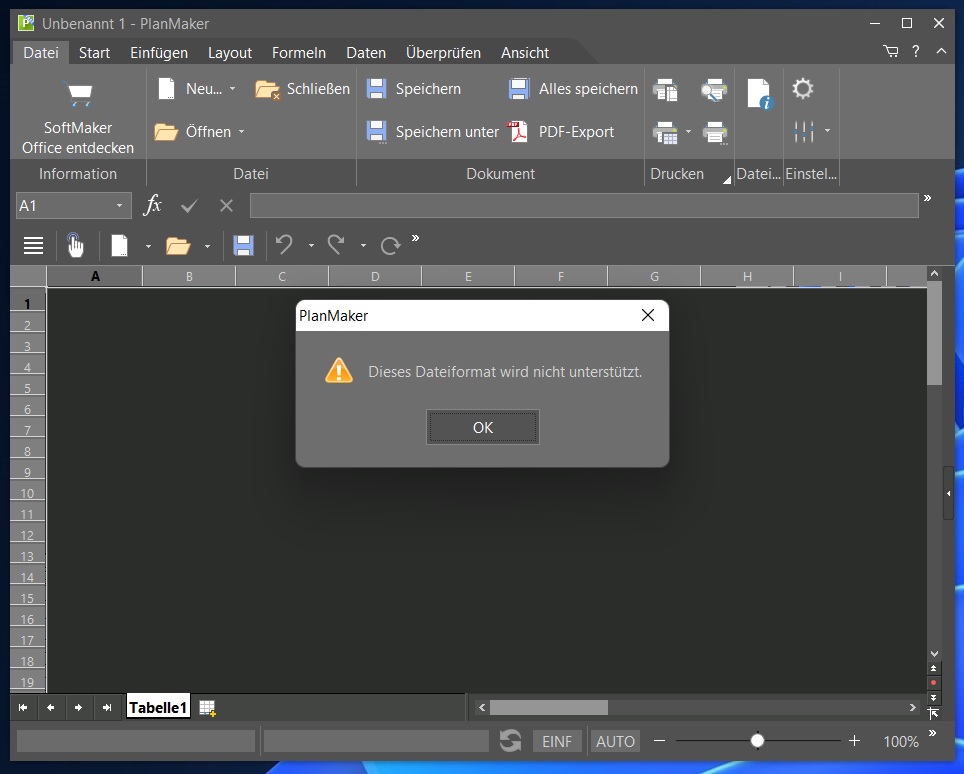964x774 pixels.
Task: Open the cell reference A1 name box dropdown
Action: (x=119, y=205)
